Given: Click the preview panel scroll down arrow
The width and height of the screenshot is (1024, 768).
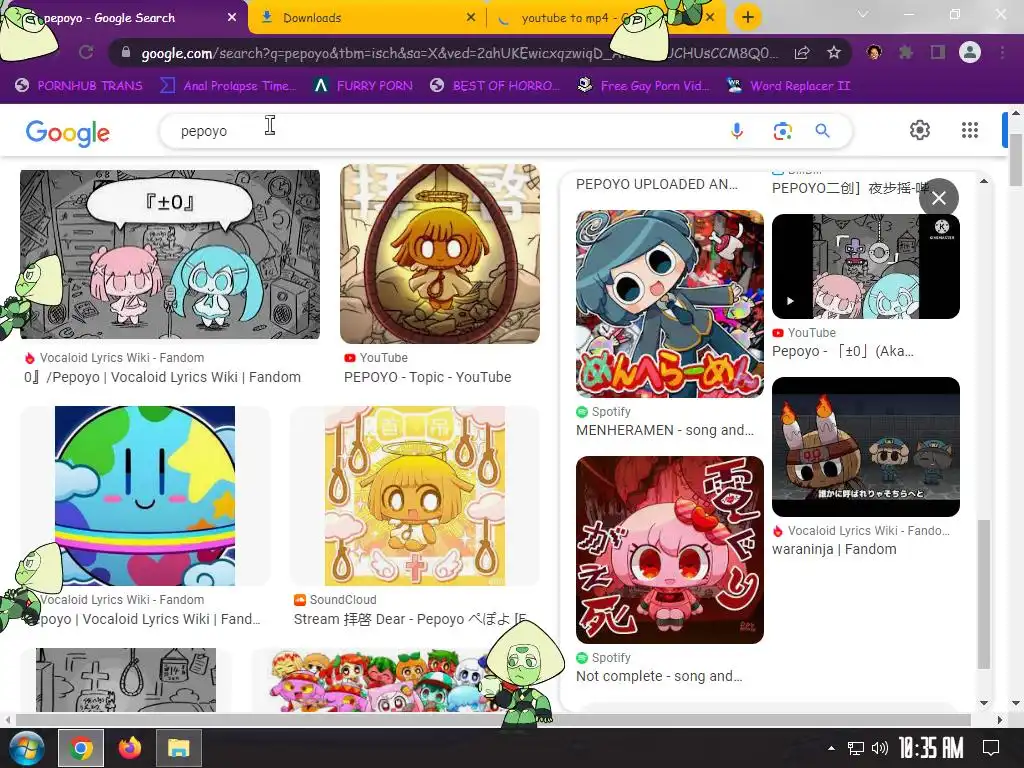Looking at the screenshot, I should [984, 703].
